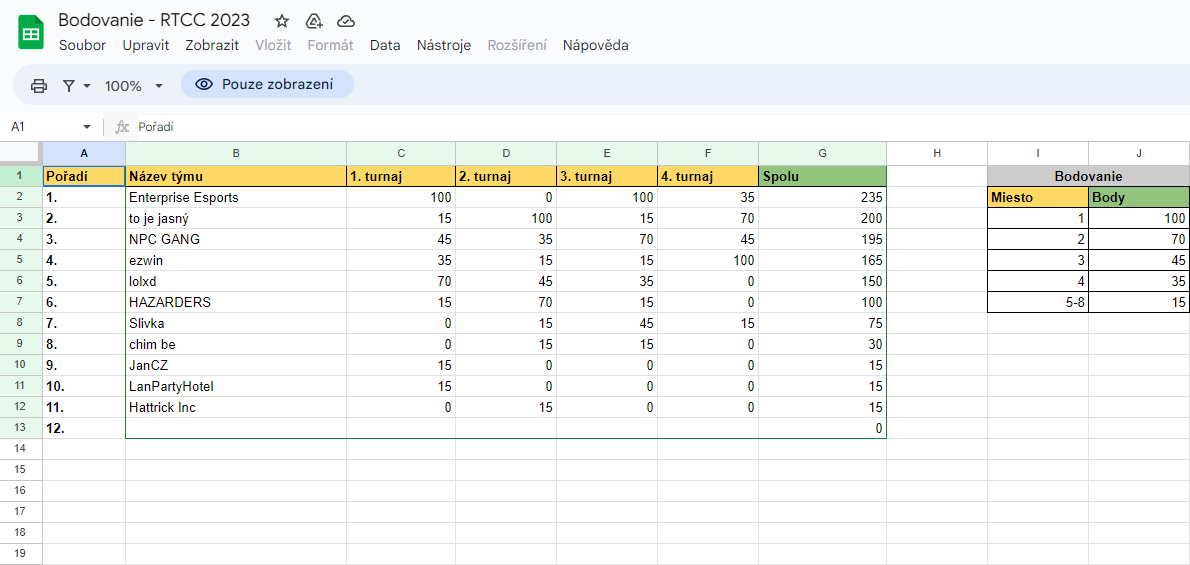Click the Enterprise Esports cell
Image resolution: width=1190 pixels, height=565 pixels.
click(x=236, y=197)
